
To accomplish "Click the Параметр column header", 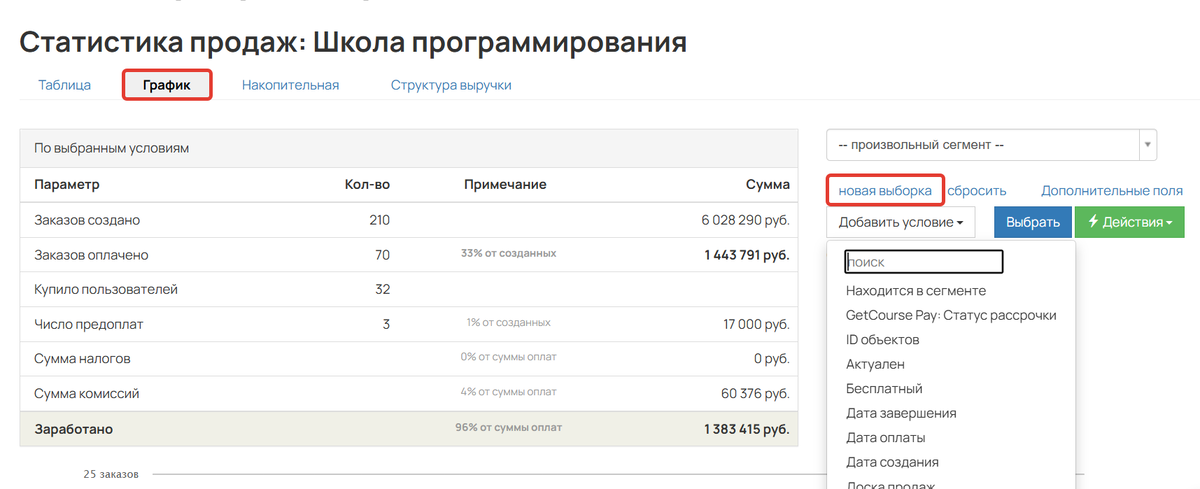I will (67, 185).
